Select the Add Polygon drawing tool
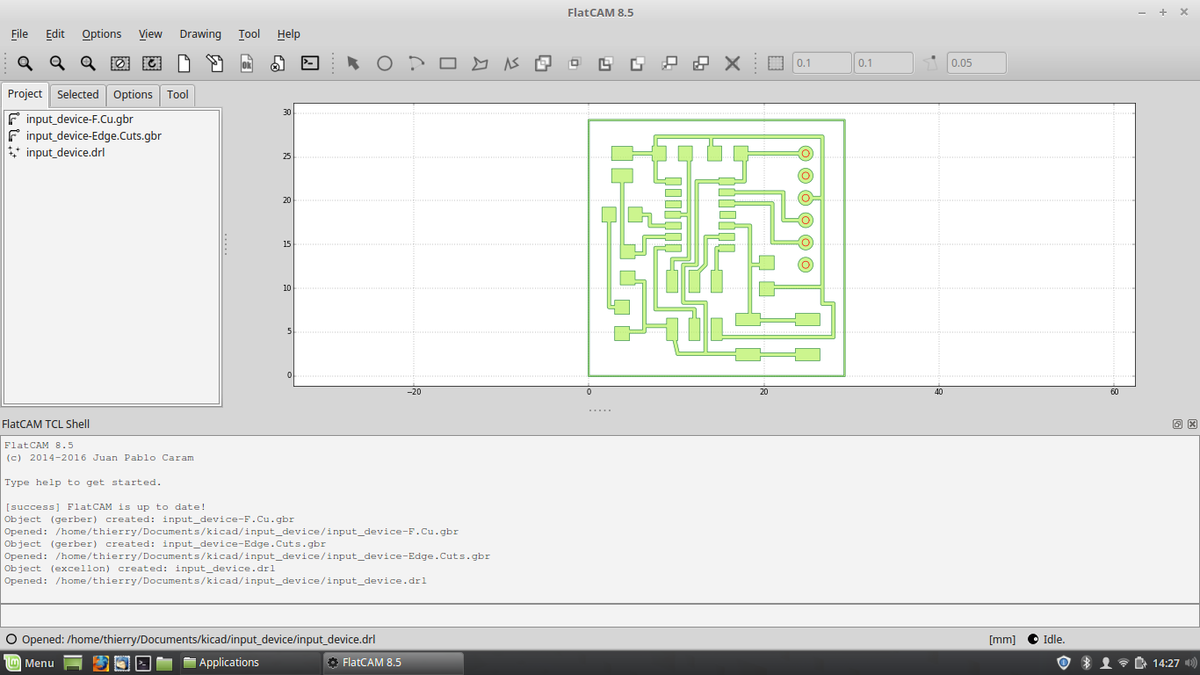 pos(480,63)
